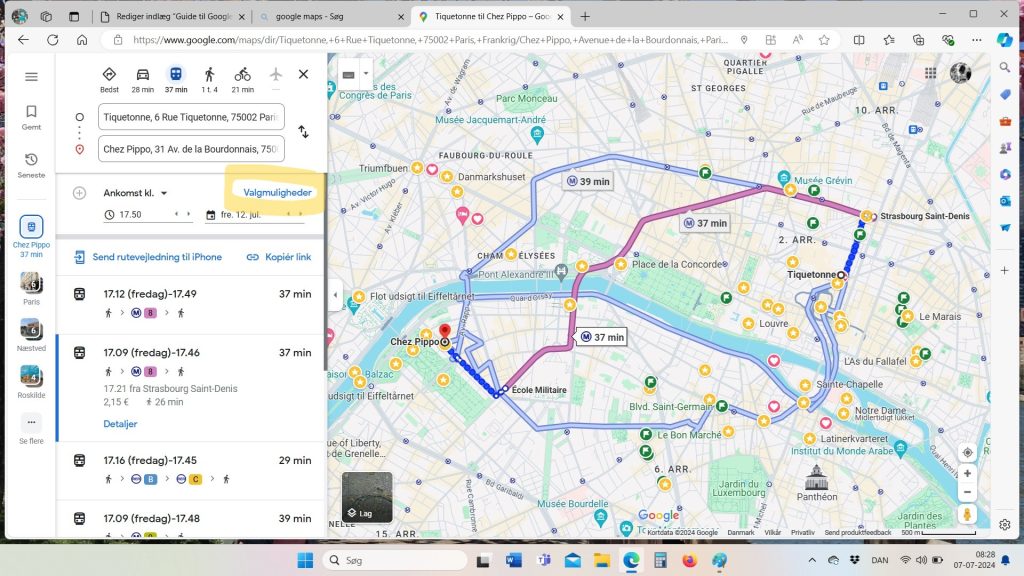Click the destination field Chez Pippo
Image resolution: width=1024 pixels, height=576 pixels.
point(190,150)
